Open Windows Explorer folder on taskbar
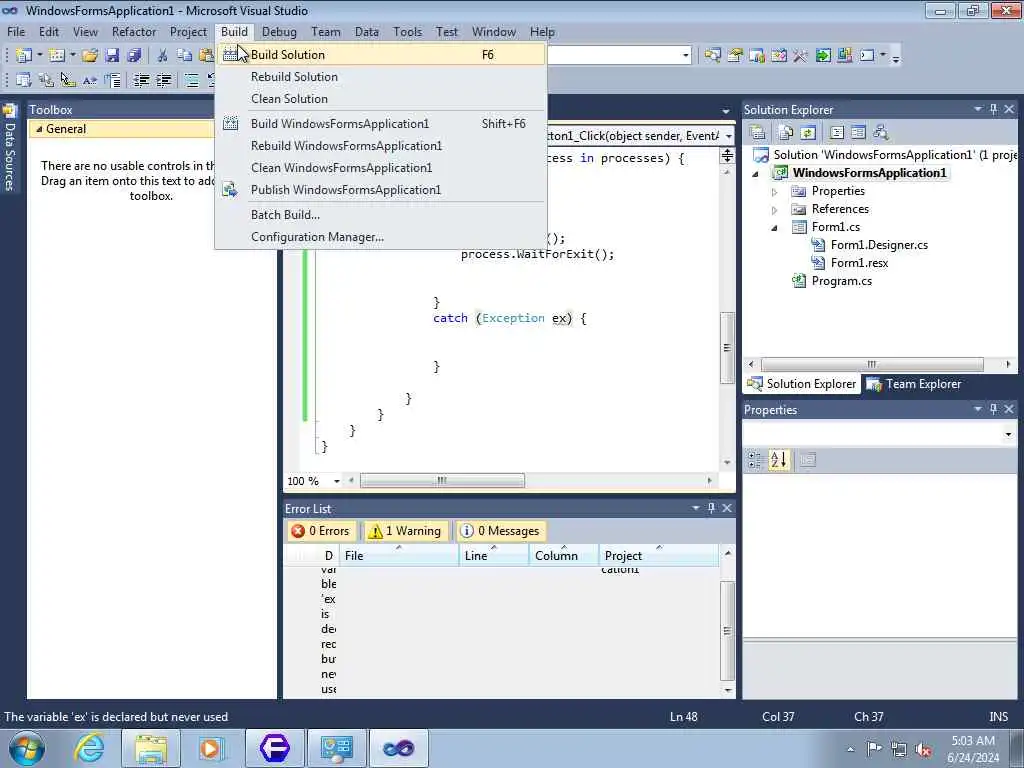This screenshot has height=768, width=1024. tap(151, 748)
